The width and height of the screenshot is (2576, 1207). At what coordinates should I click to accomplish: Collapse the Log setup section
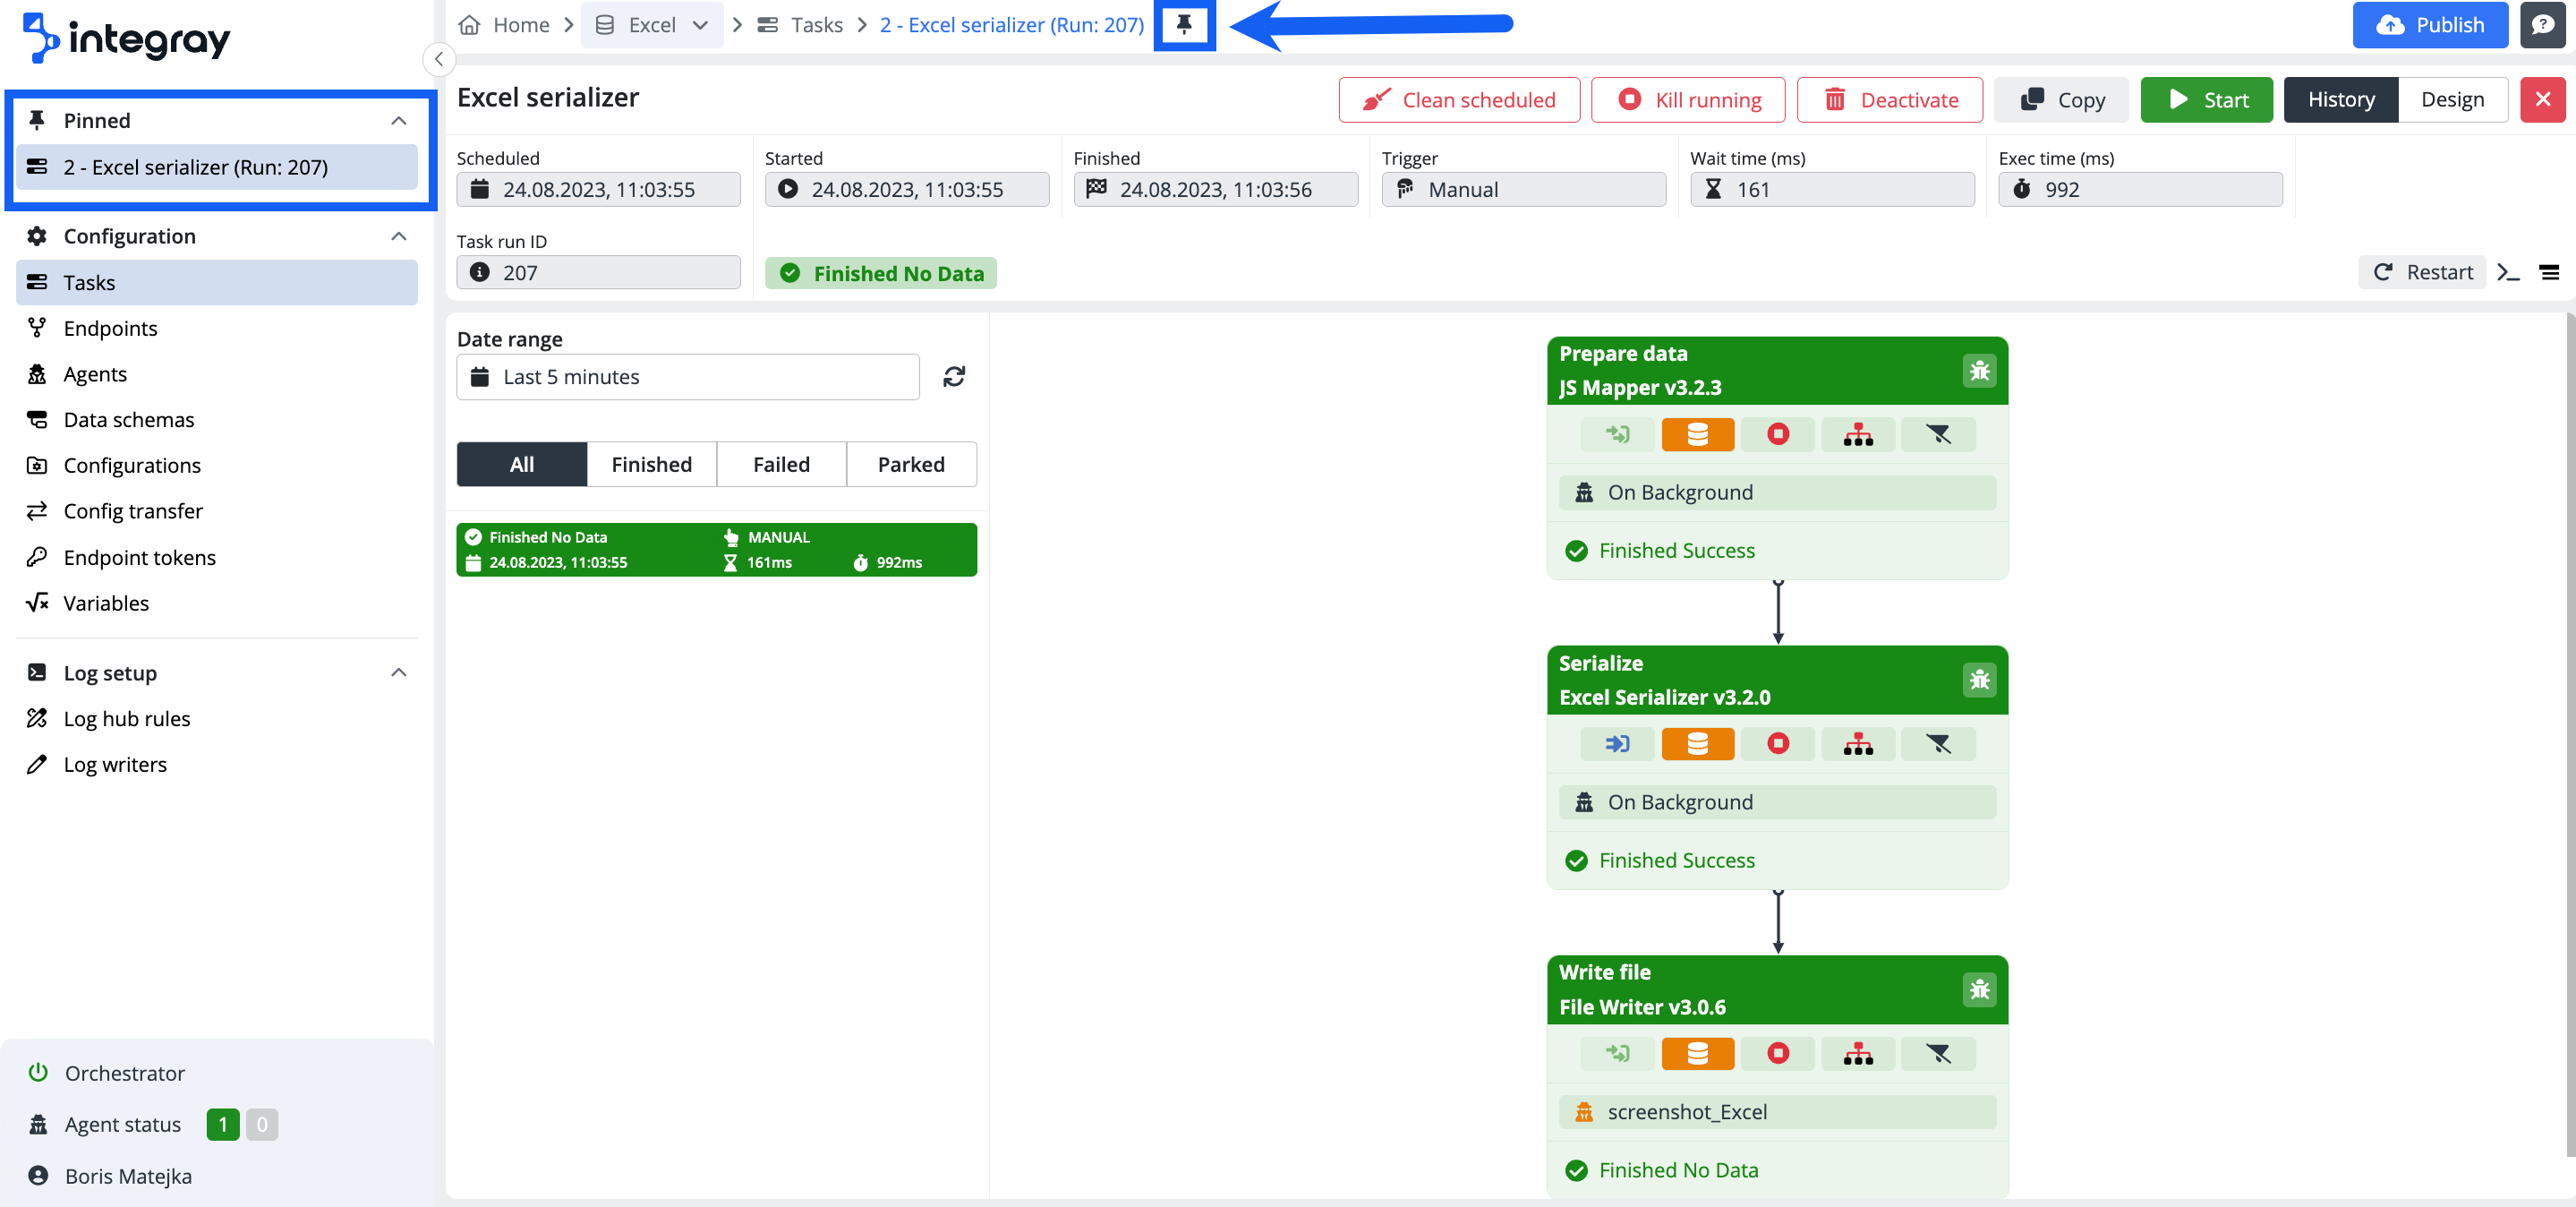click(x=398, y=673)
